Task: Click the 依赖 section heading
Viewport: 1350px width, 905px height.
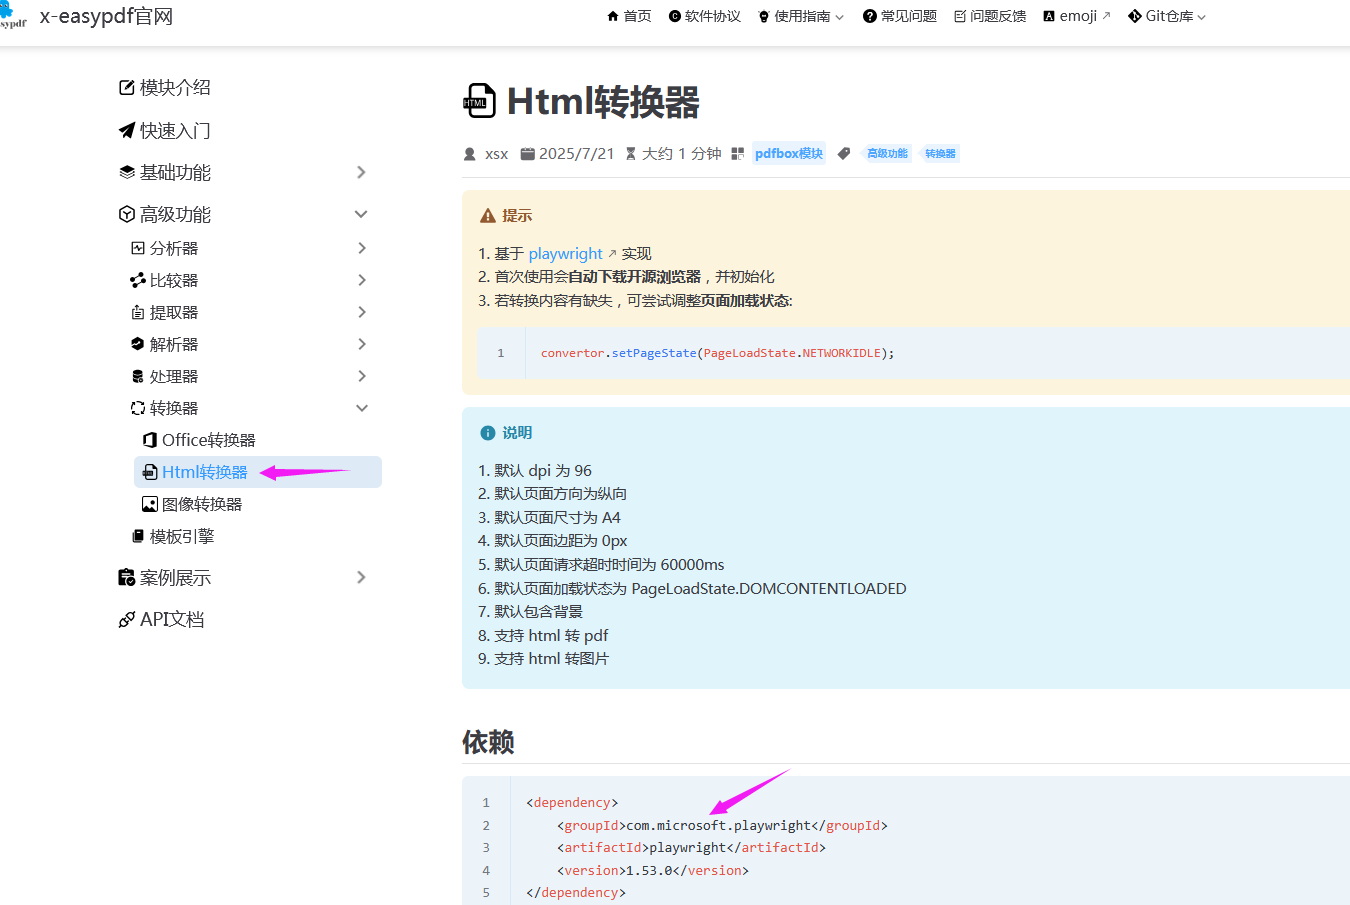Action: click(488, 742)
